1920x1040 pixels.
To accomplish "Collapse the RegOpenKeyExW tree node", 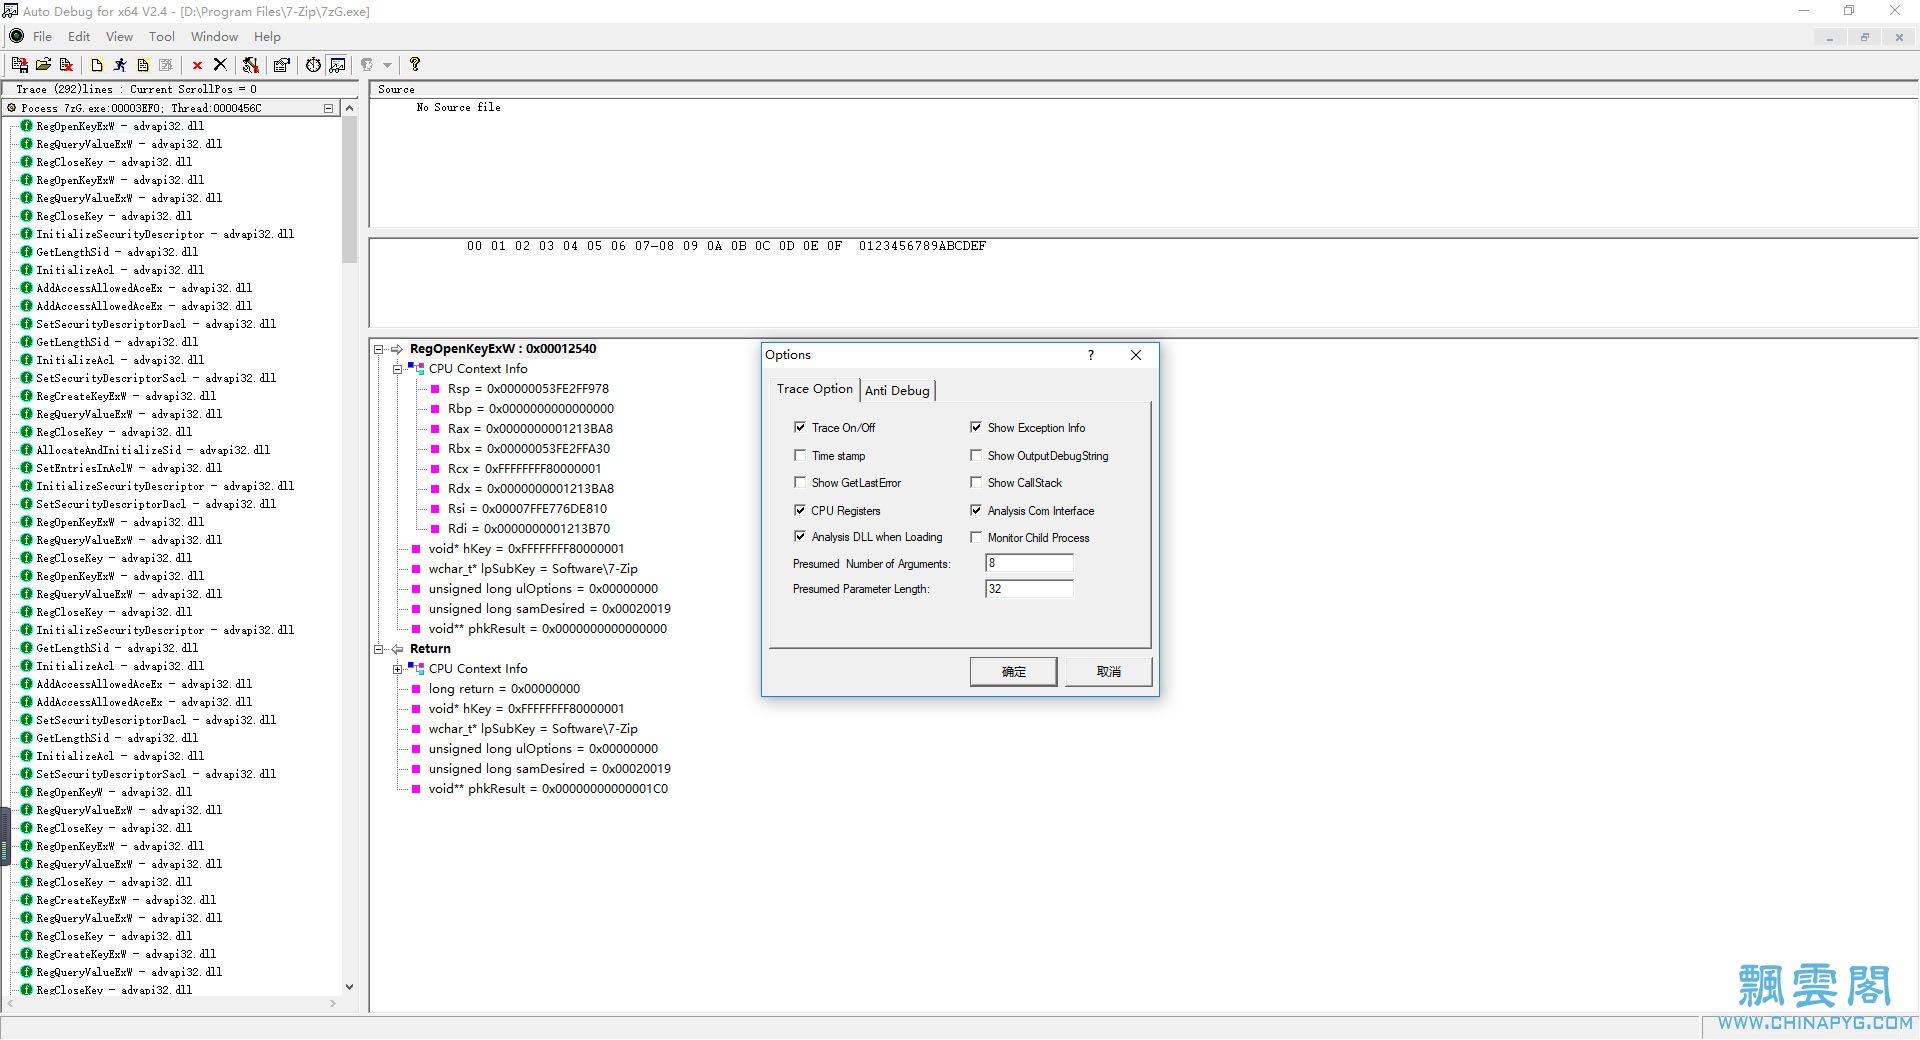I will click(379, 349).
